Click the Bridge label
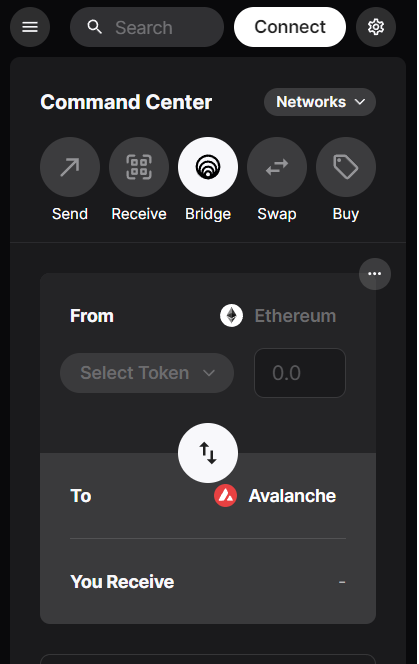Image resolution: width=419 pixels, height=664 pixels. pyautogui.click(x=208, y=214)
